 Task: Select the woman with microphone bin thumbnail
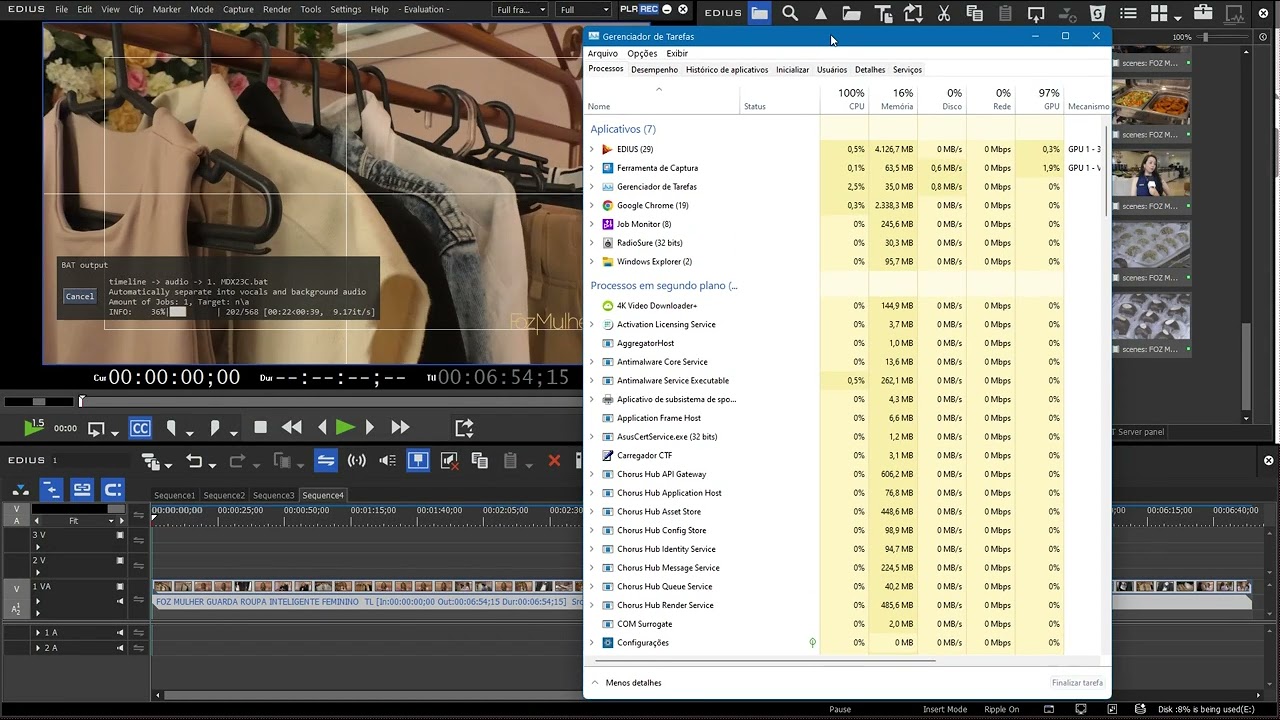click(1152, 175)
